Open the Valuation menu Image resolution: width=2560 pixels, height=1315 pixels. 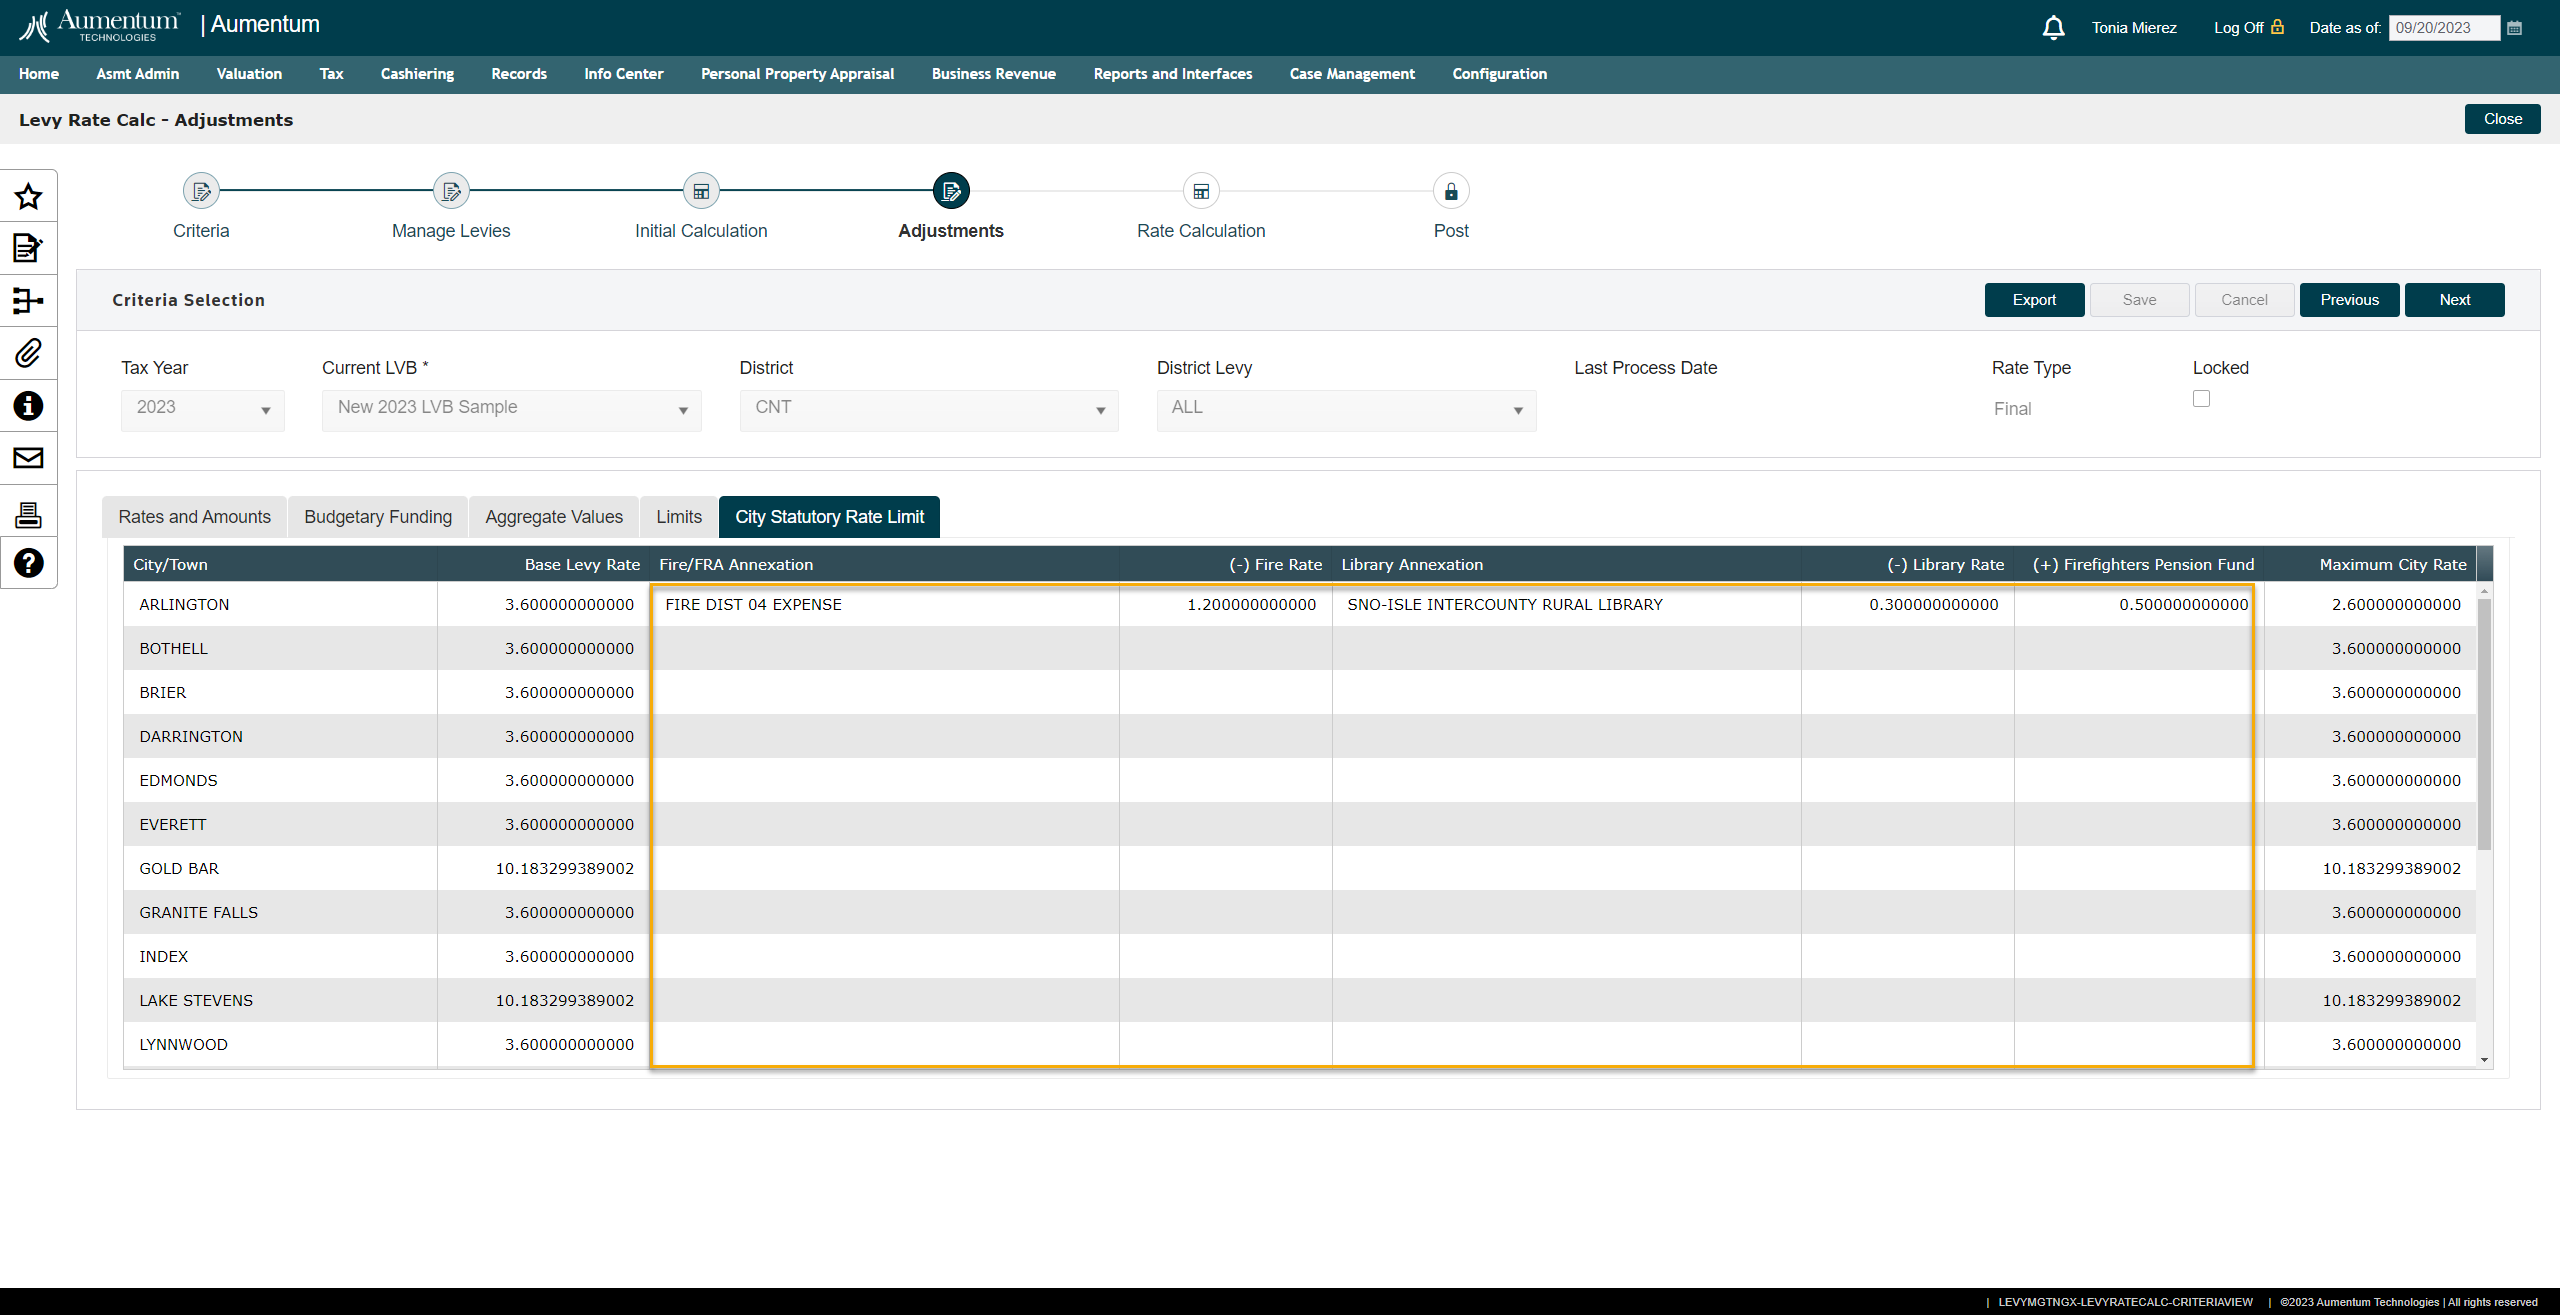pos(249,74)
